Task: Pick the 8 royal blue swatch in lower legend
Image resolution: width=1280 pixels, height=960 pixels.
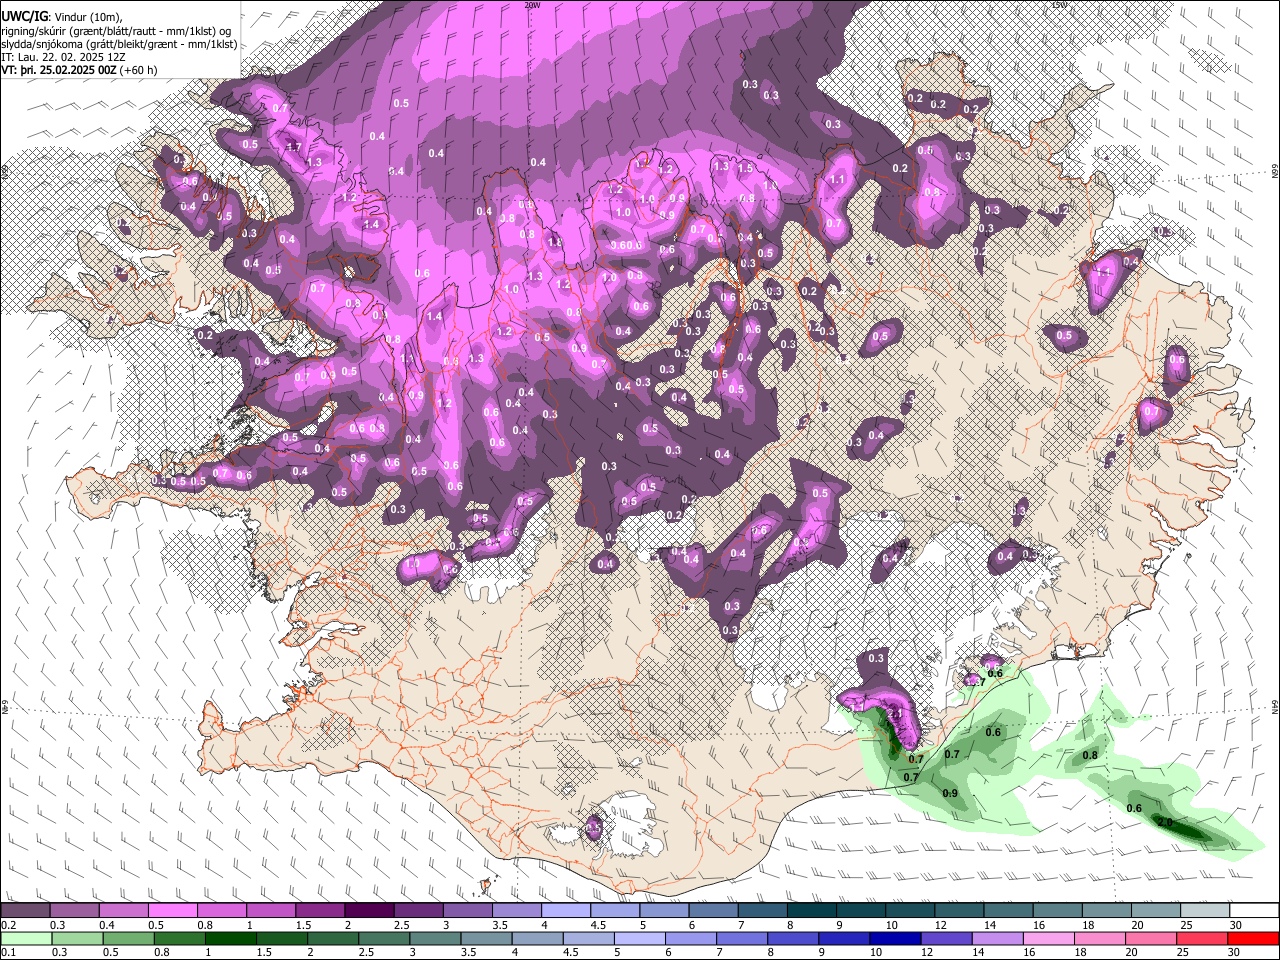Action: (x=792, y=938)
